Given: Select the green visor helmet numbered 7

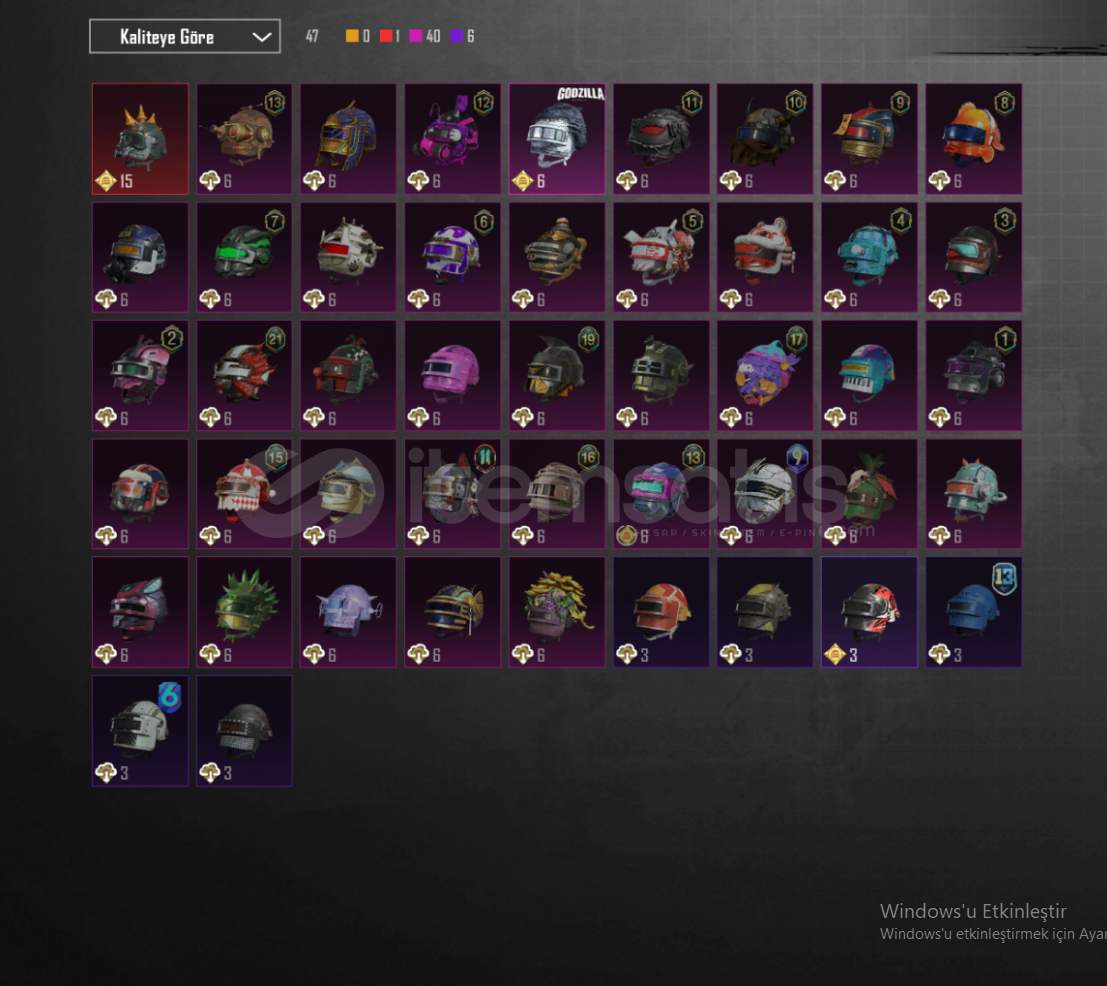Looking at the screenshot, I should pos(244,258).
